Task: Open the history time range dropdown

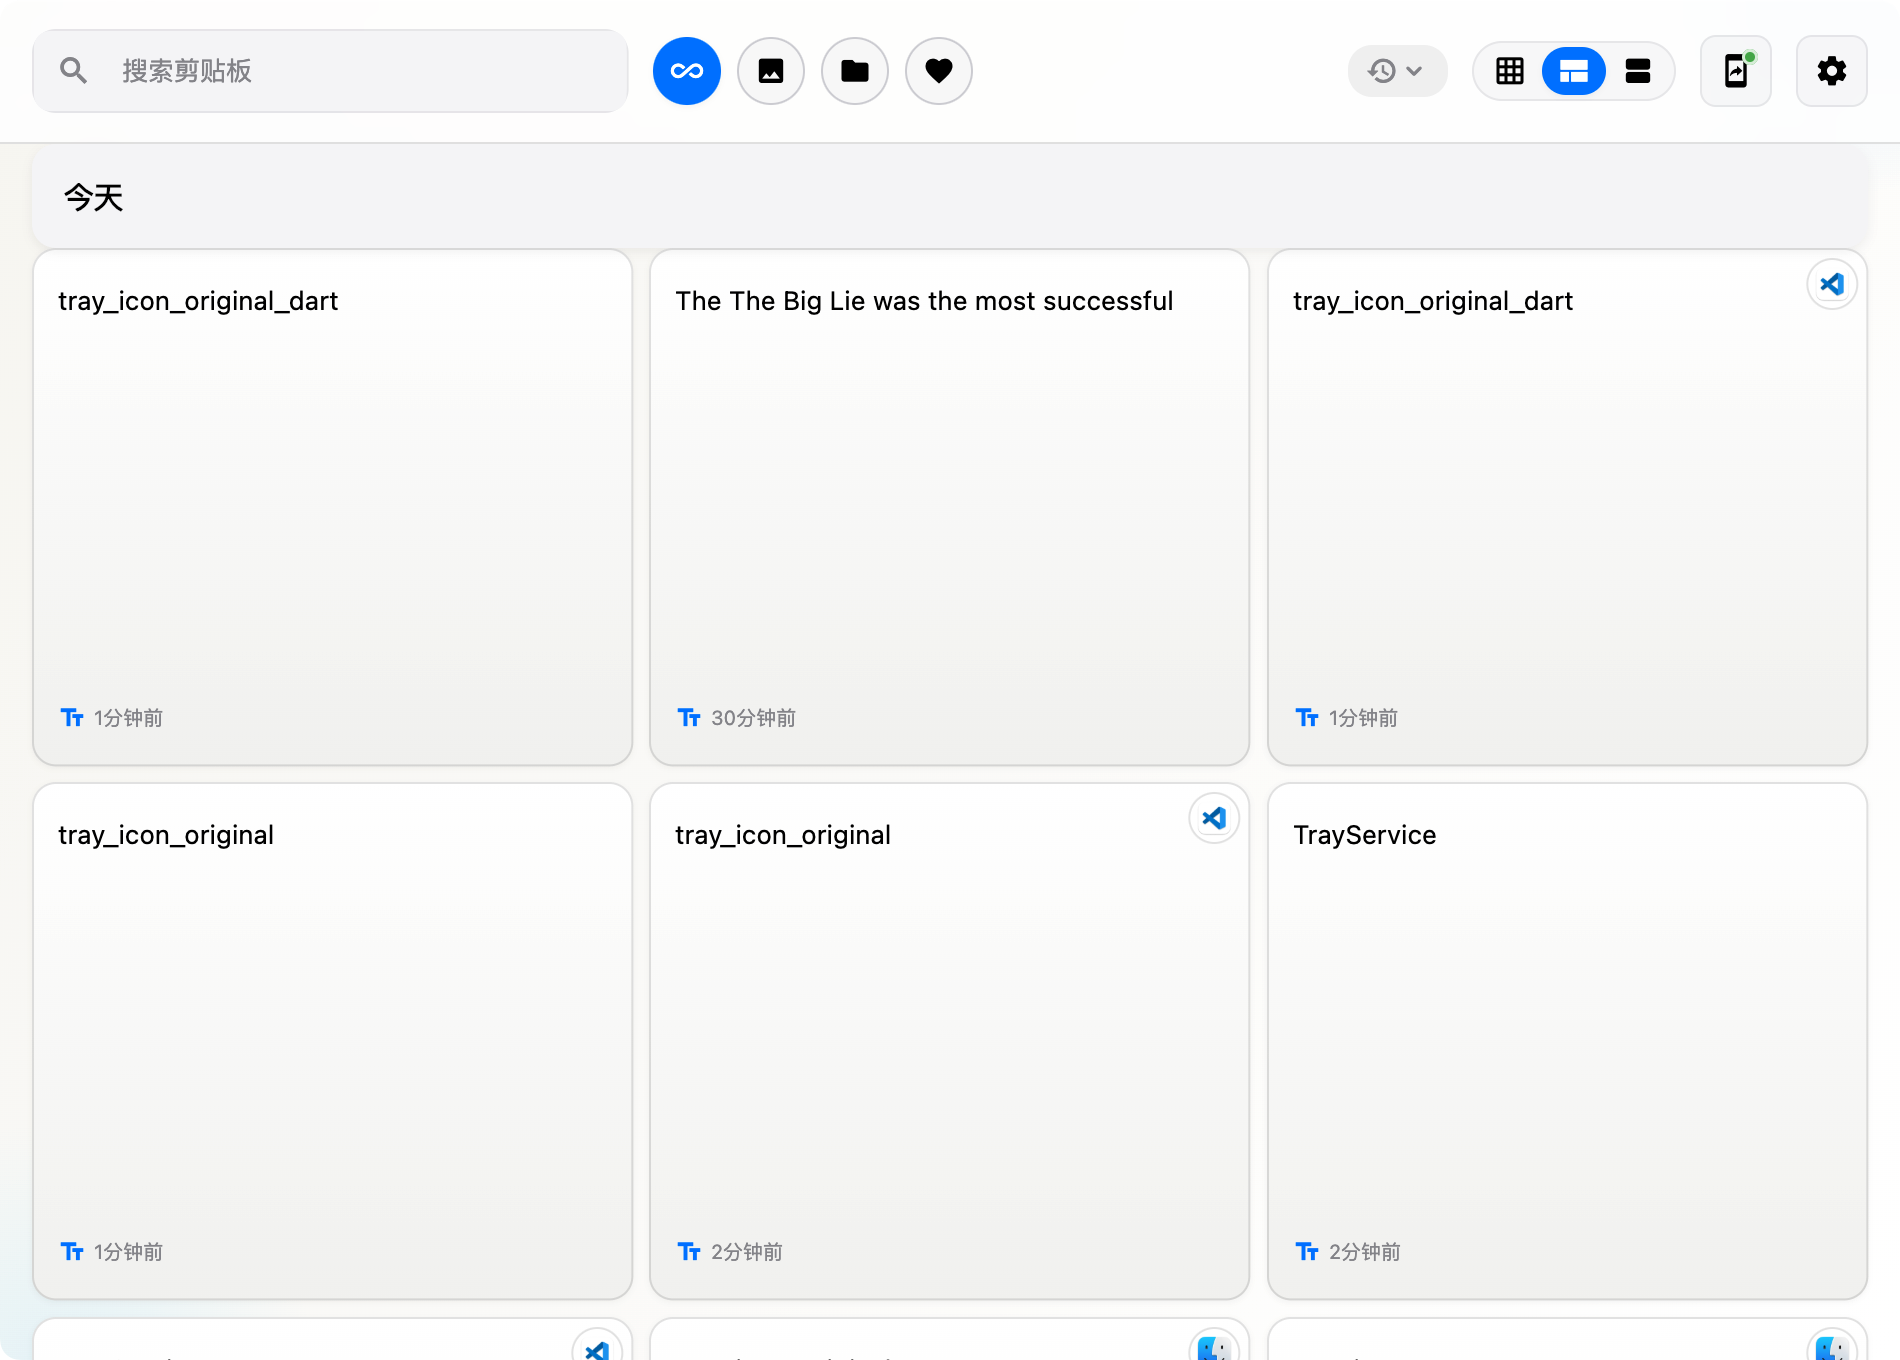Action: pos(1397,71)
